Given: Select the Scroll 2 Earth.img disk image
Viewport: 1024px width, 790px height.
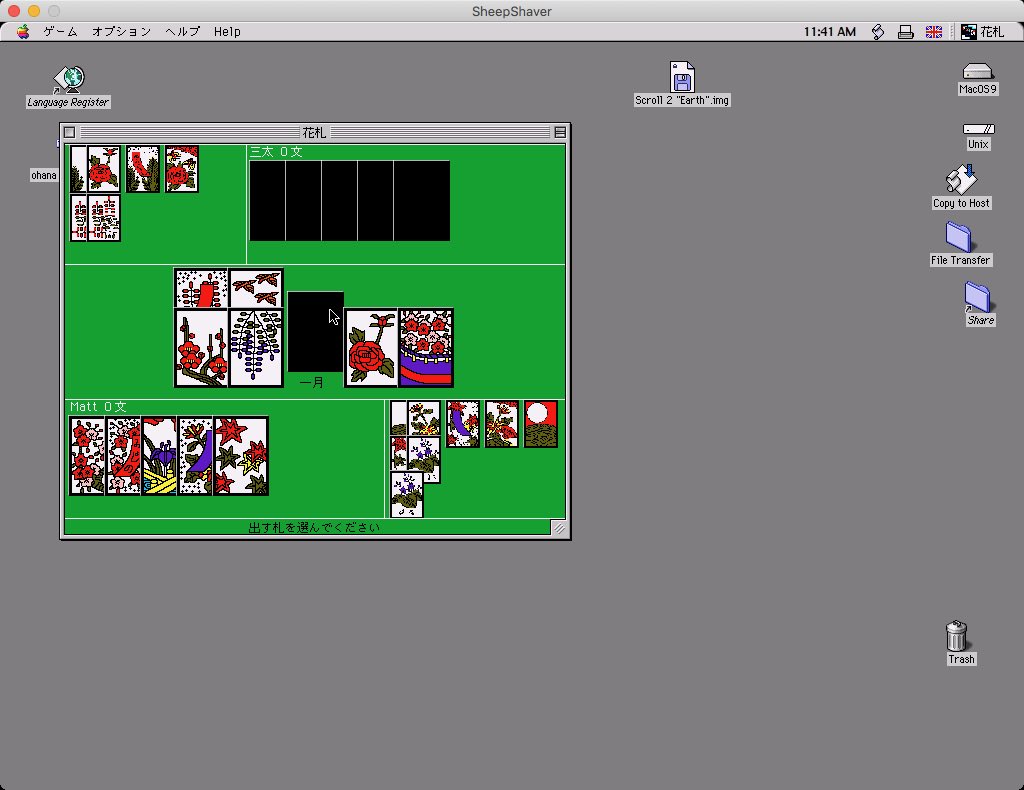Looking at the screenshot, I should pos(682,84).
